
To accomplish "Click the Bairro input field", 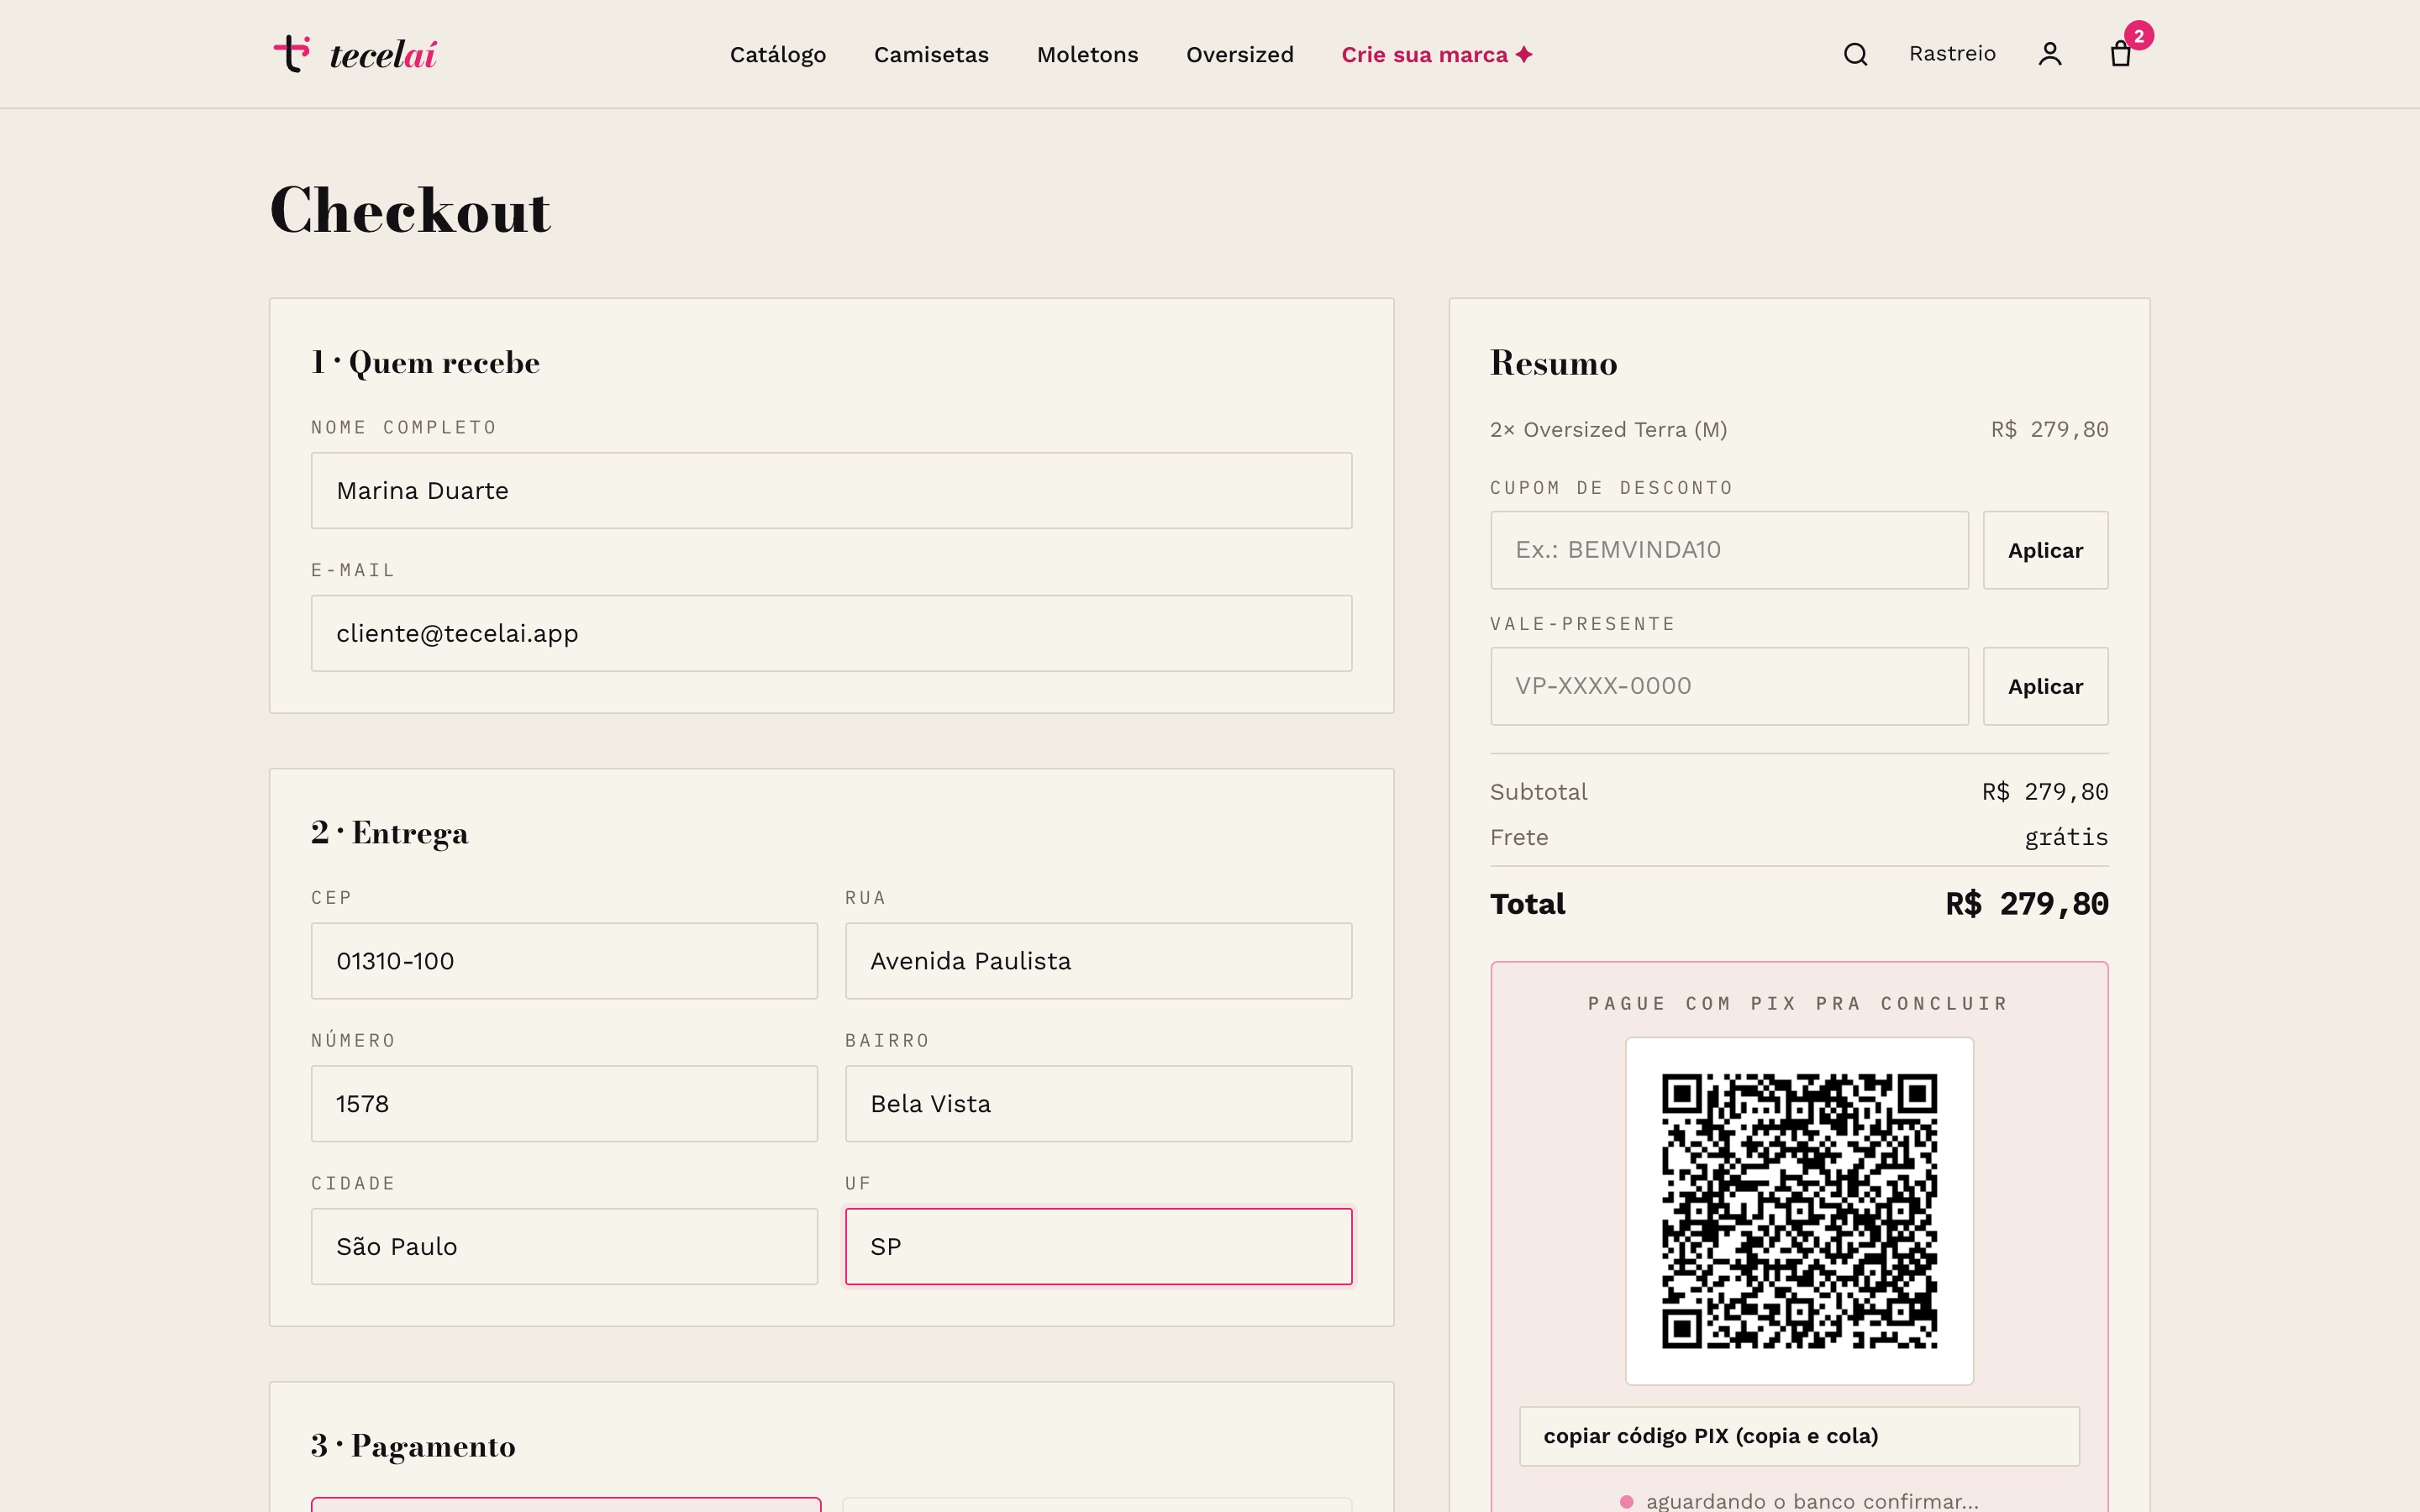I will pyautogui.click(x=1098, y=1104).
